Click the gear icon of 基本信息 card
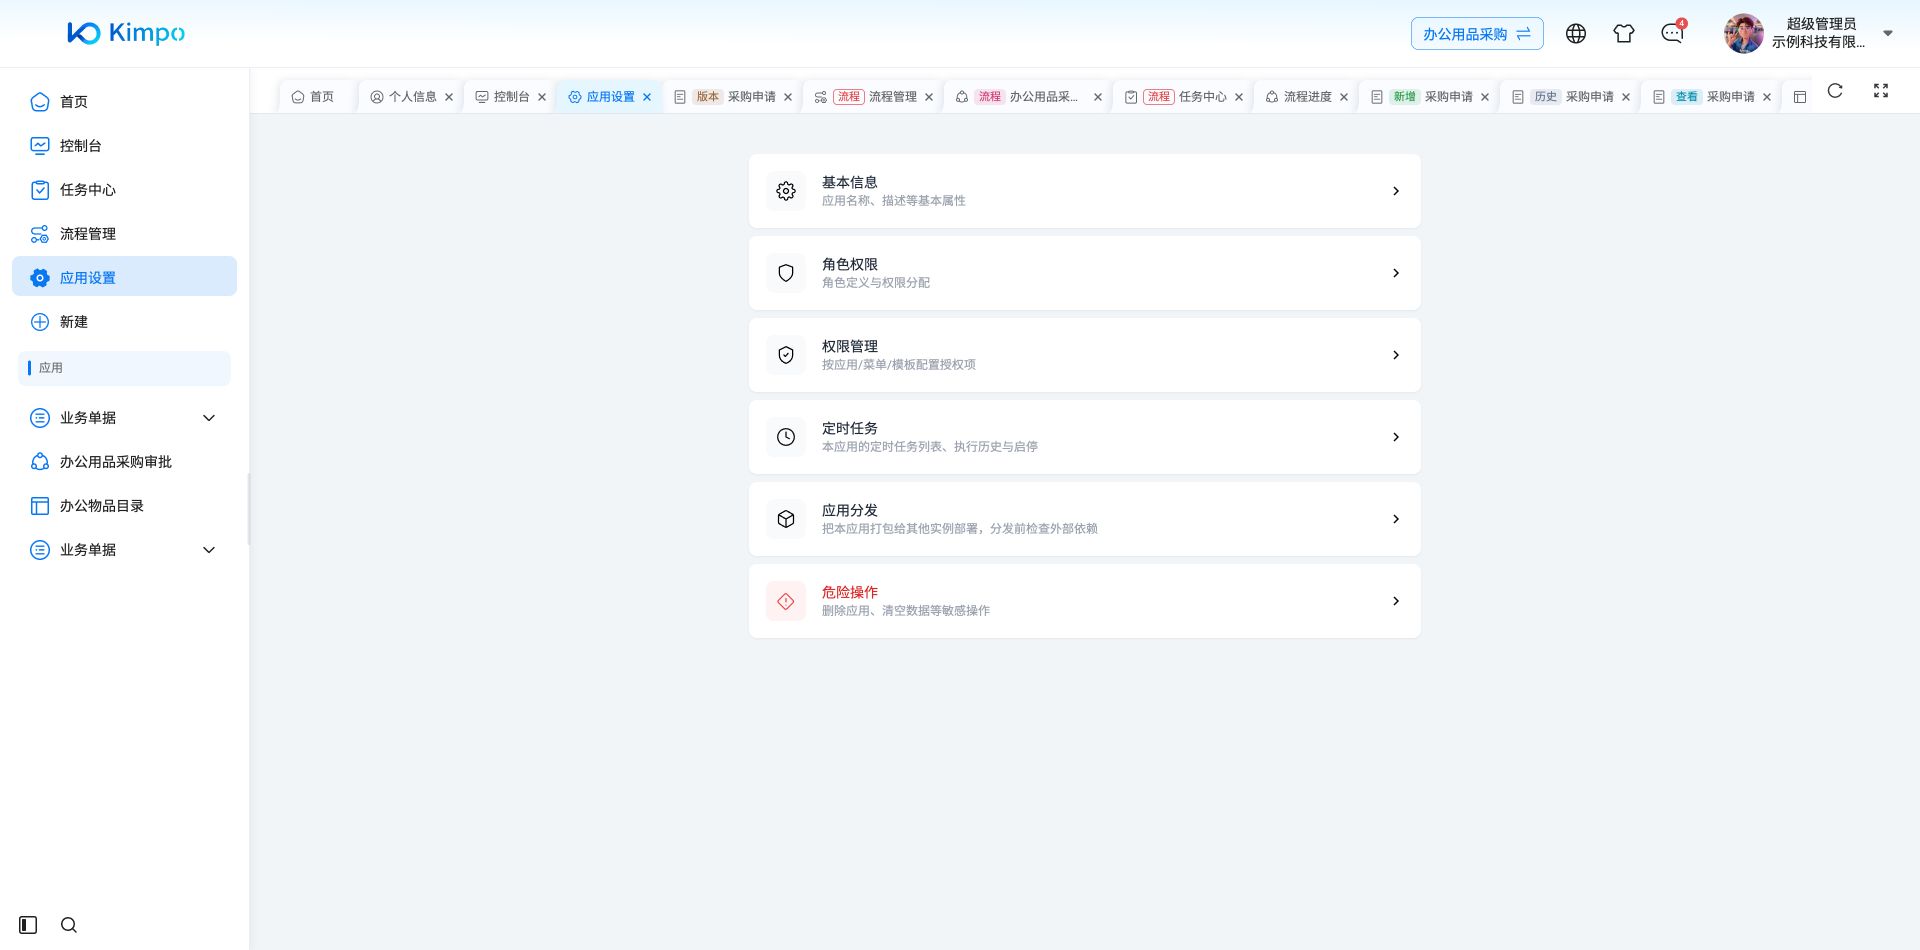The height and width of the screenshot is (950, 1920). (786, 191)
